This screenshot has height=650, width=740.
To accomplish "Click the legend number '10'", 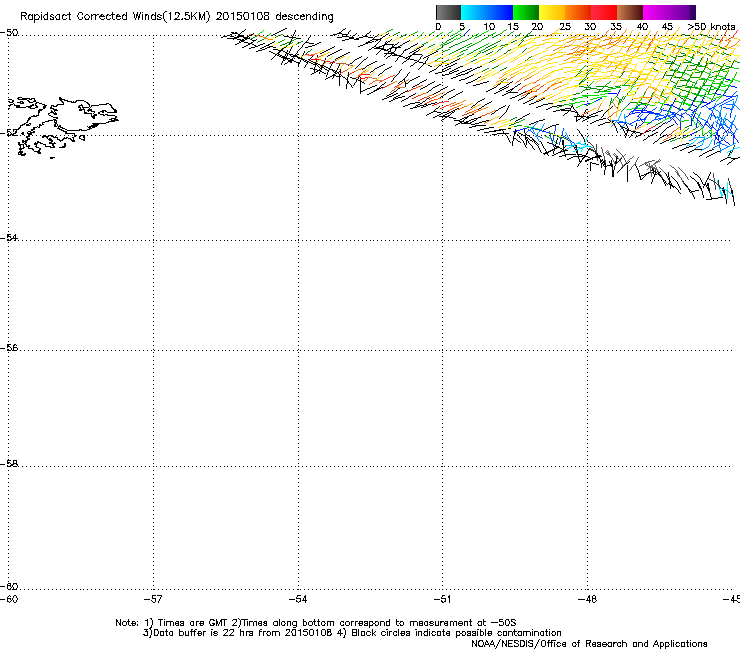I will pos(489,27).
